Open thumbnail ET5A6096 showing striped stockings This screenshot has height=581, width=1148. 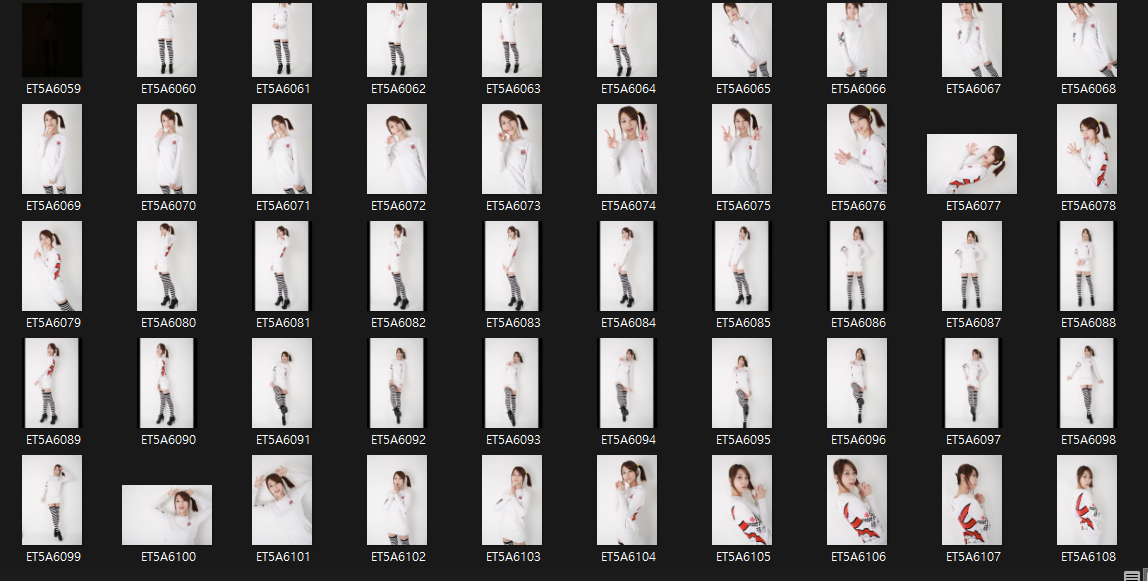pos(856,383)
